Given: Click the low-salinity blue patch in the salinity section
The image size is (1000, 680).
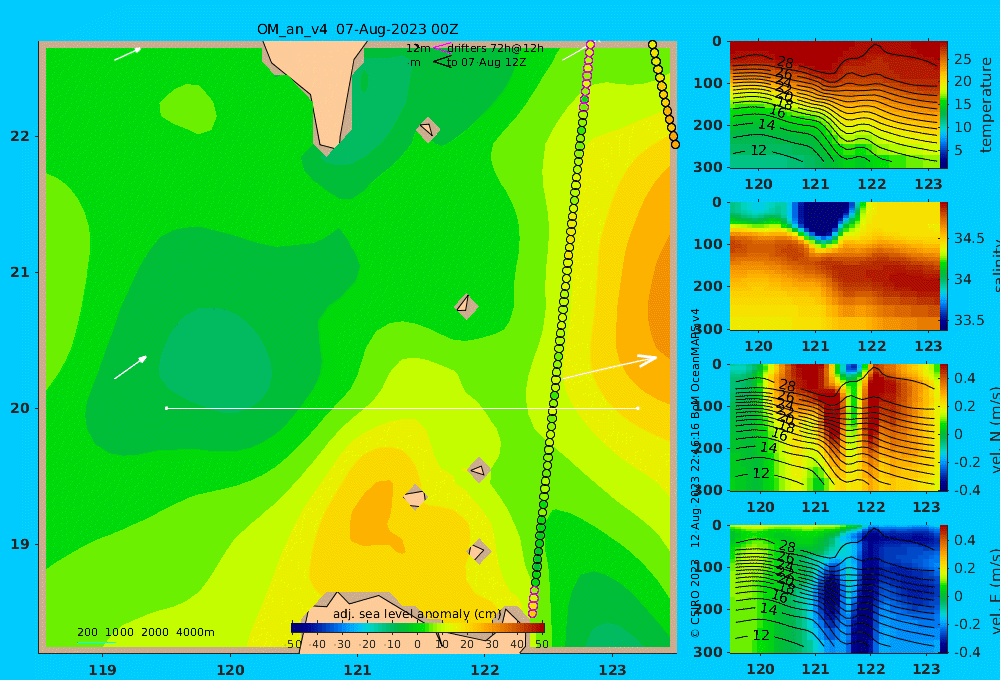Looking at the screenshot, I should click(823, 221).
